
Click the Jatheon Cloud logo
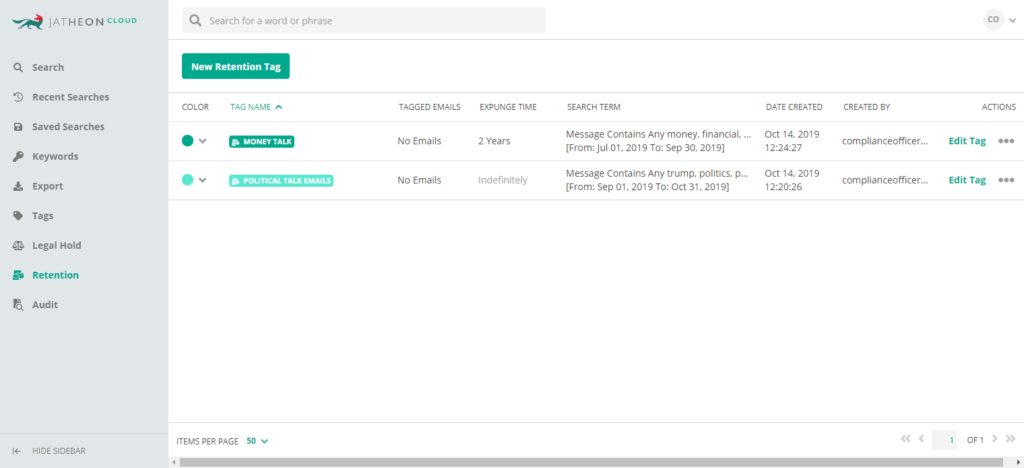click(74, 21)
